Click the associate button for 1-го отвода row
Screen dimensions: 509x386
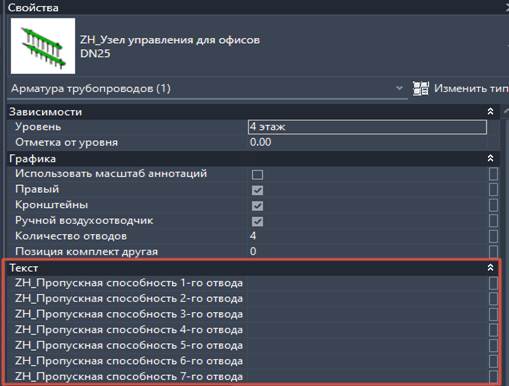coord(493,283)
